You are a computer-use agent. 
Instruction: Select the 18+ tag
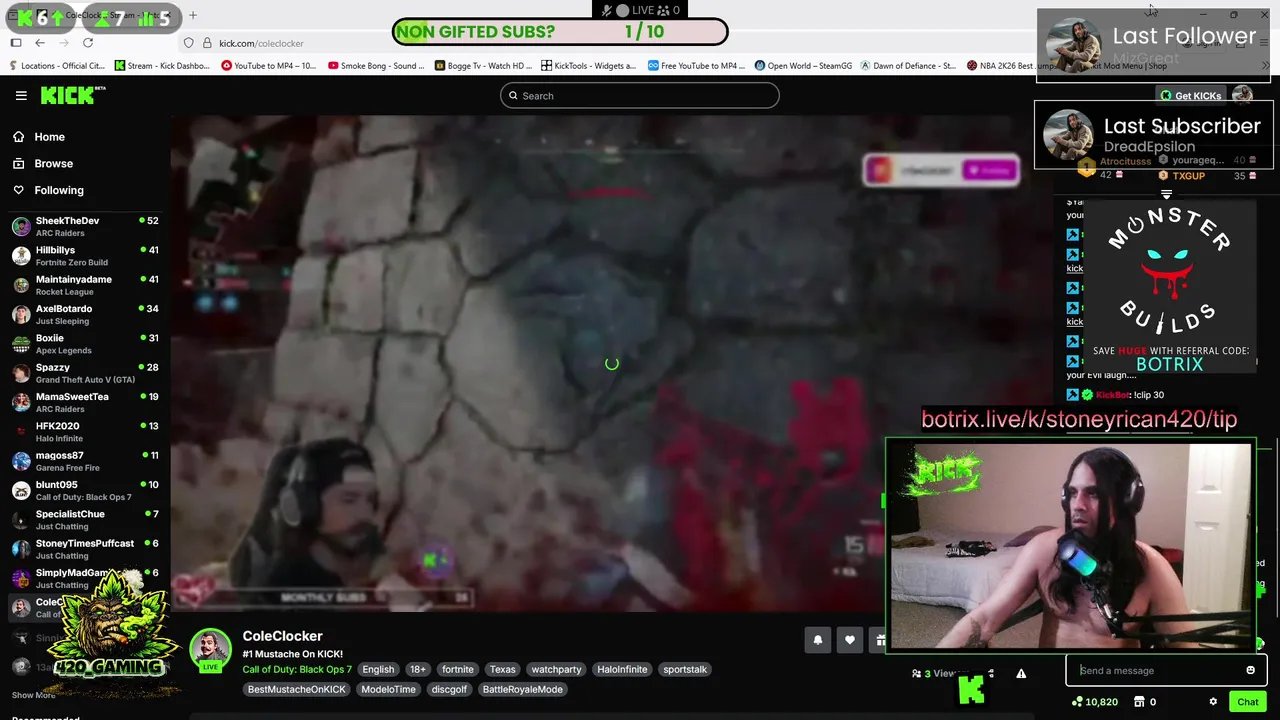(417, 669)
